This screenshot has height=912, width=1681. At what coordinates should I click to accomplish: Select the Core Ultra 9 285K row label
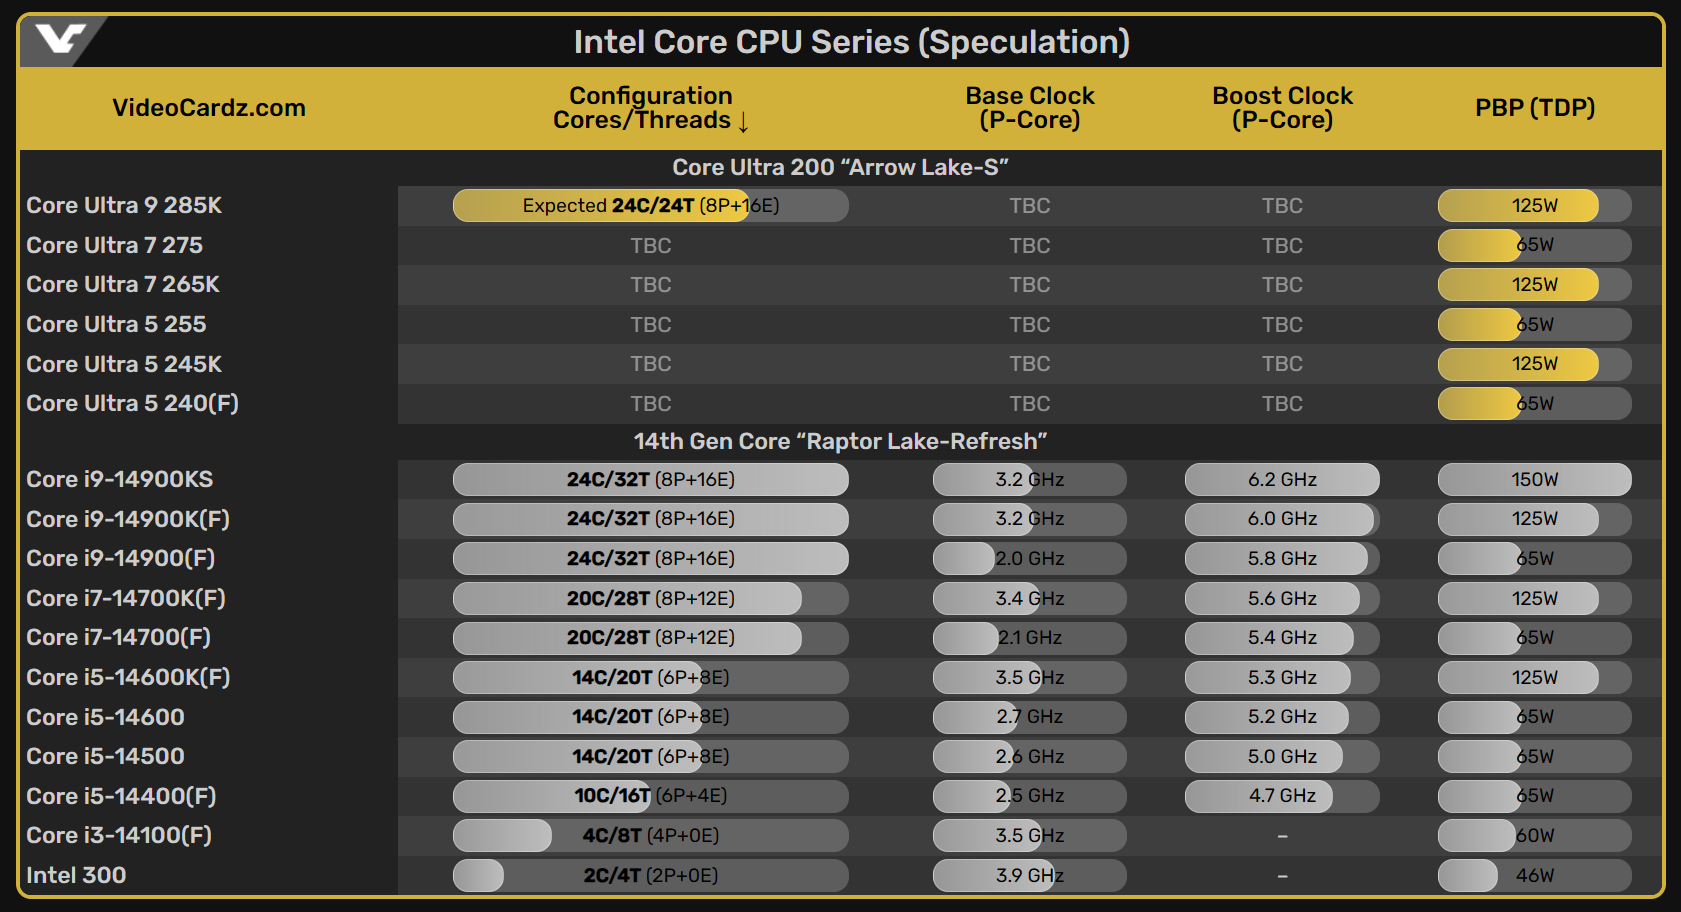pyautogui.click(x=124, y=205)
